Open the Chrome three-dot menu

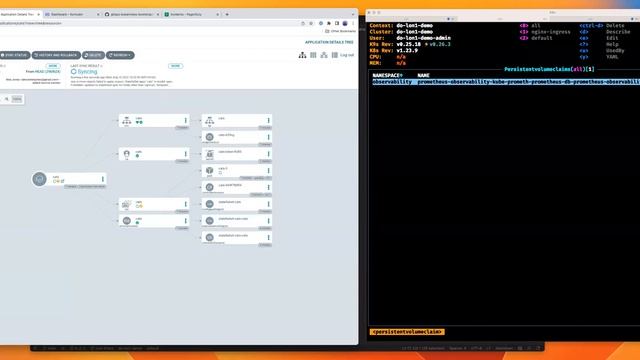[x=353, y=23]
